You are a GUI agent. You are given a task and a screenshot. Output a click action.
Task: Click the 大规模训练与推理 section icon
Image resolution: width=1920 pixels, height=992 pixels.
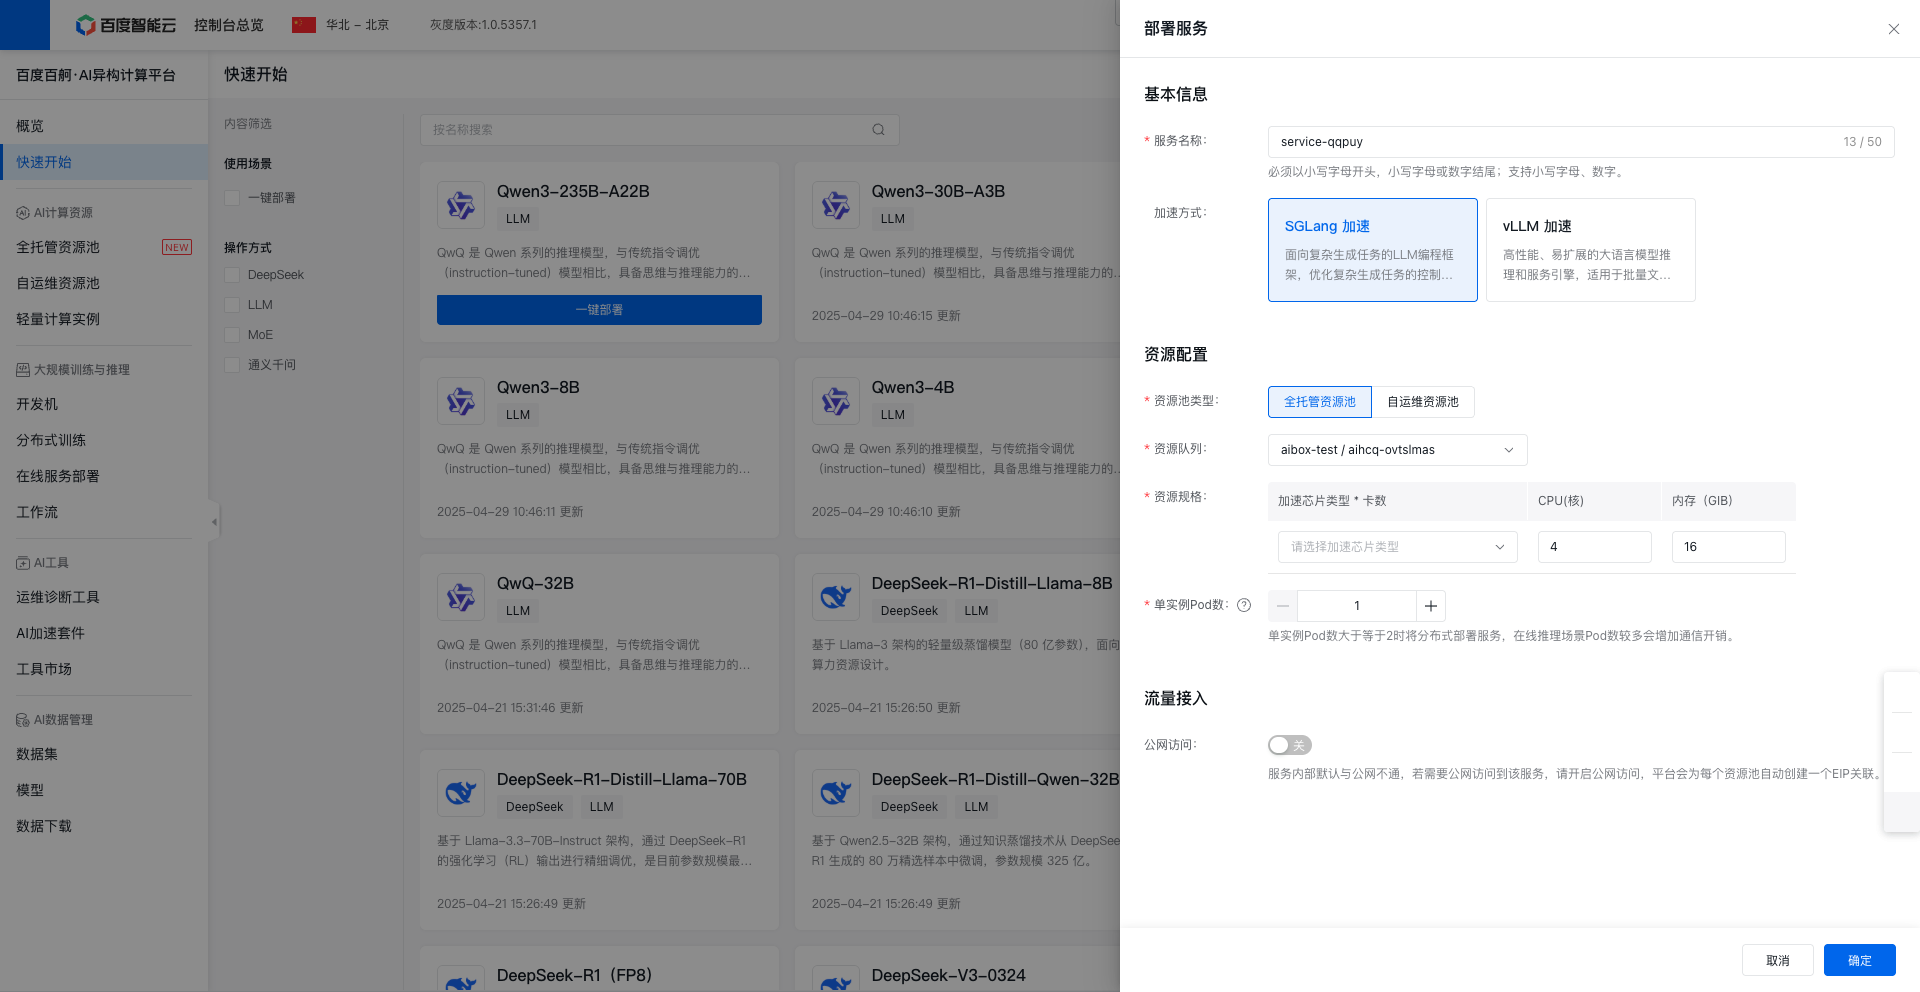click(23, 370)
